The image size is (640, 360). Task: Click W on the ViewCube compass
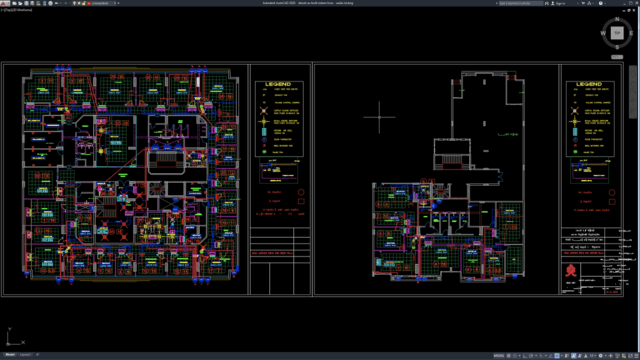(x=603, y=33)
